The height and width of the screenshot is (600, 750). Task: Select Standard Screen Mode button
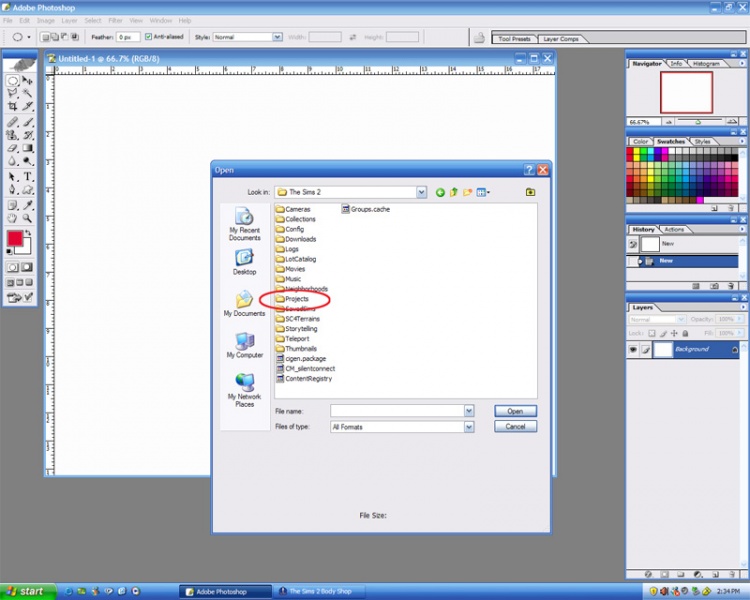(10, 283)
